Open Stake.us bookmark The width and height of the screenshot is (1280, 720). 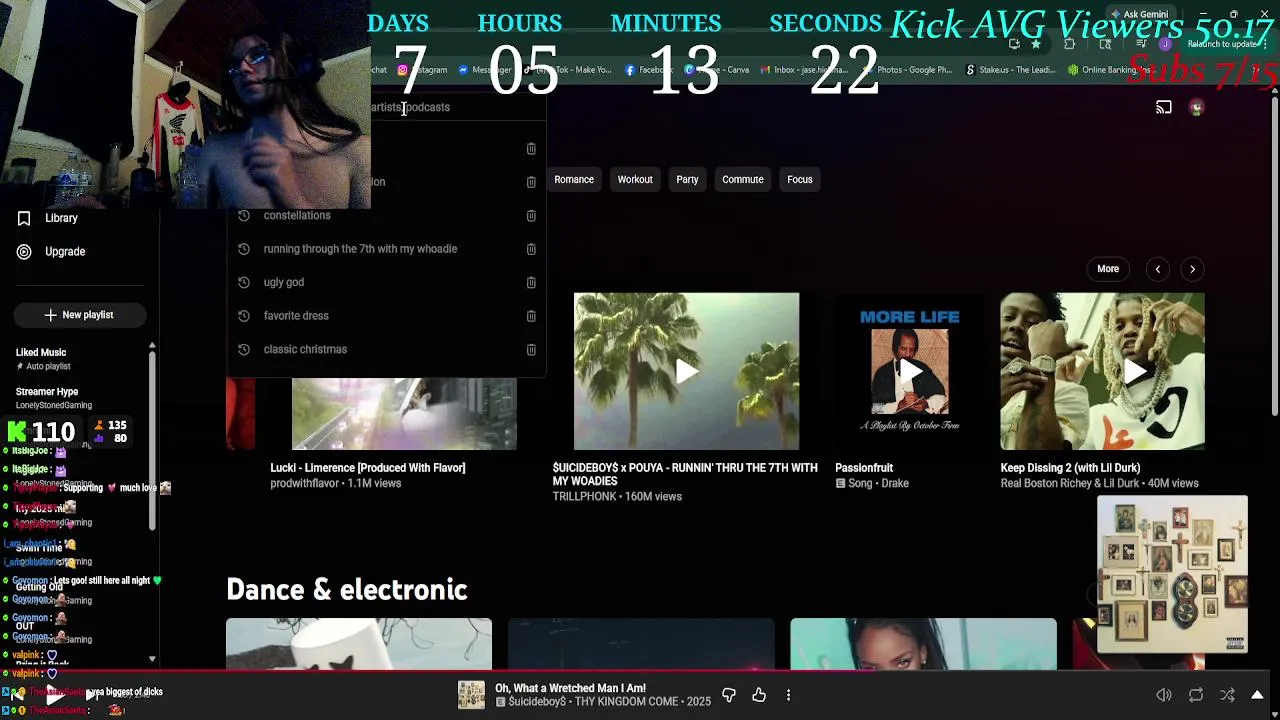(1010, 70)
